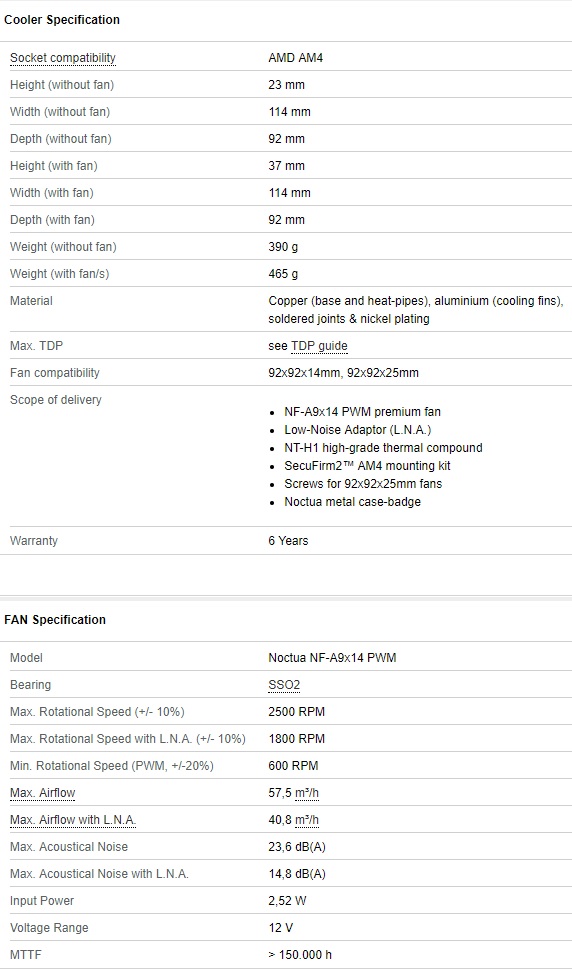Click the SSO2 bearing link

(284, 685)
